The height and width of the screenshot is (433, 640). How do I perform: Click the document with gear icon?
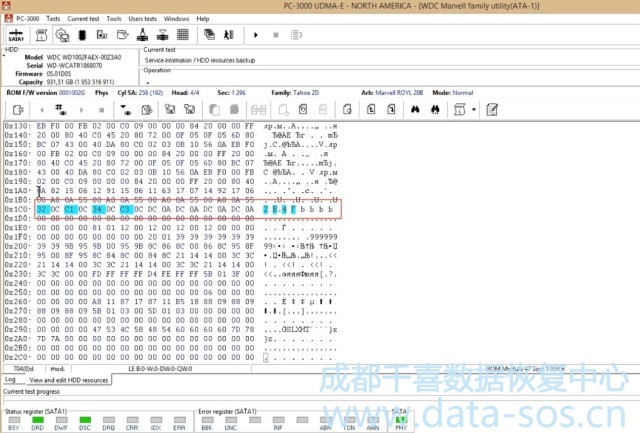[147, 110]
